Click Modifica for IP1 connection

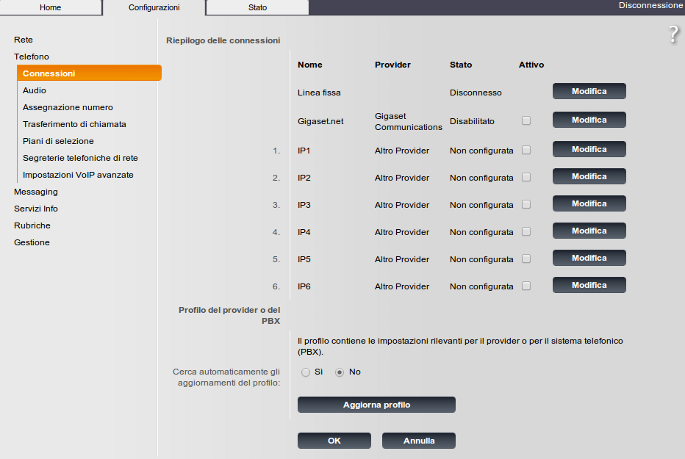[x=589, y=149]
